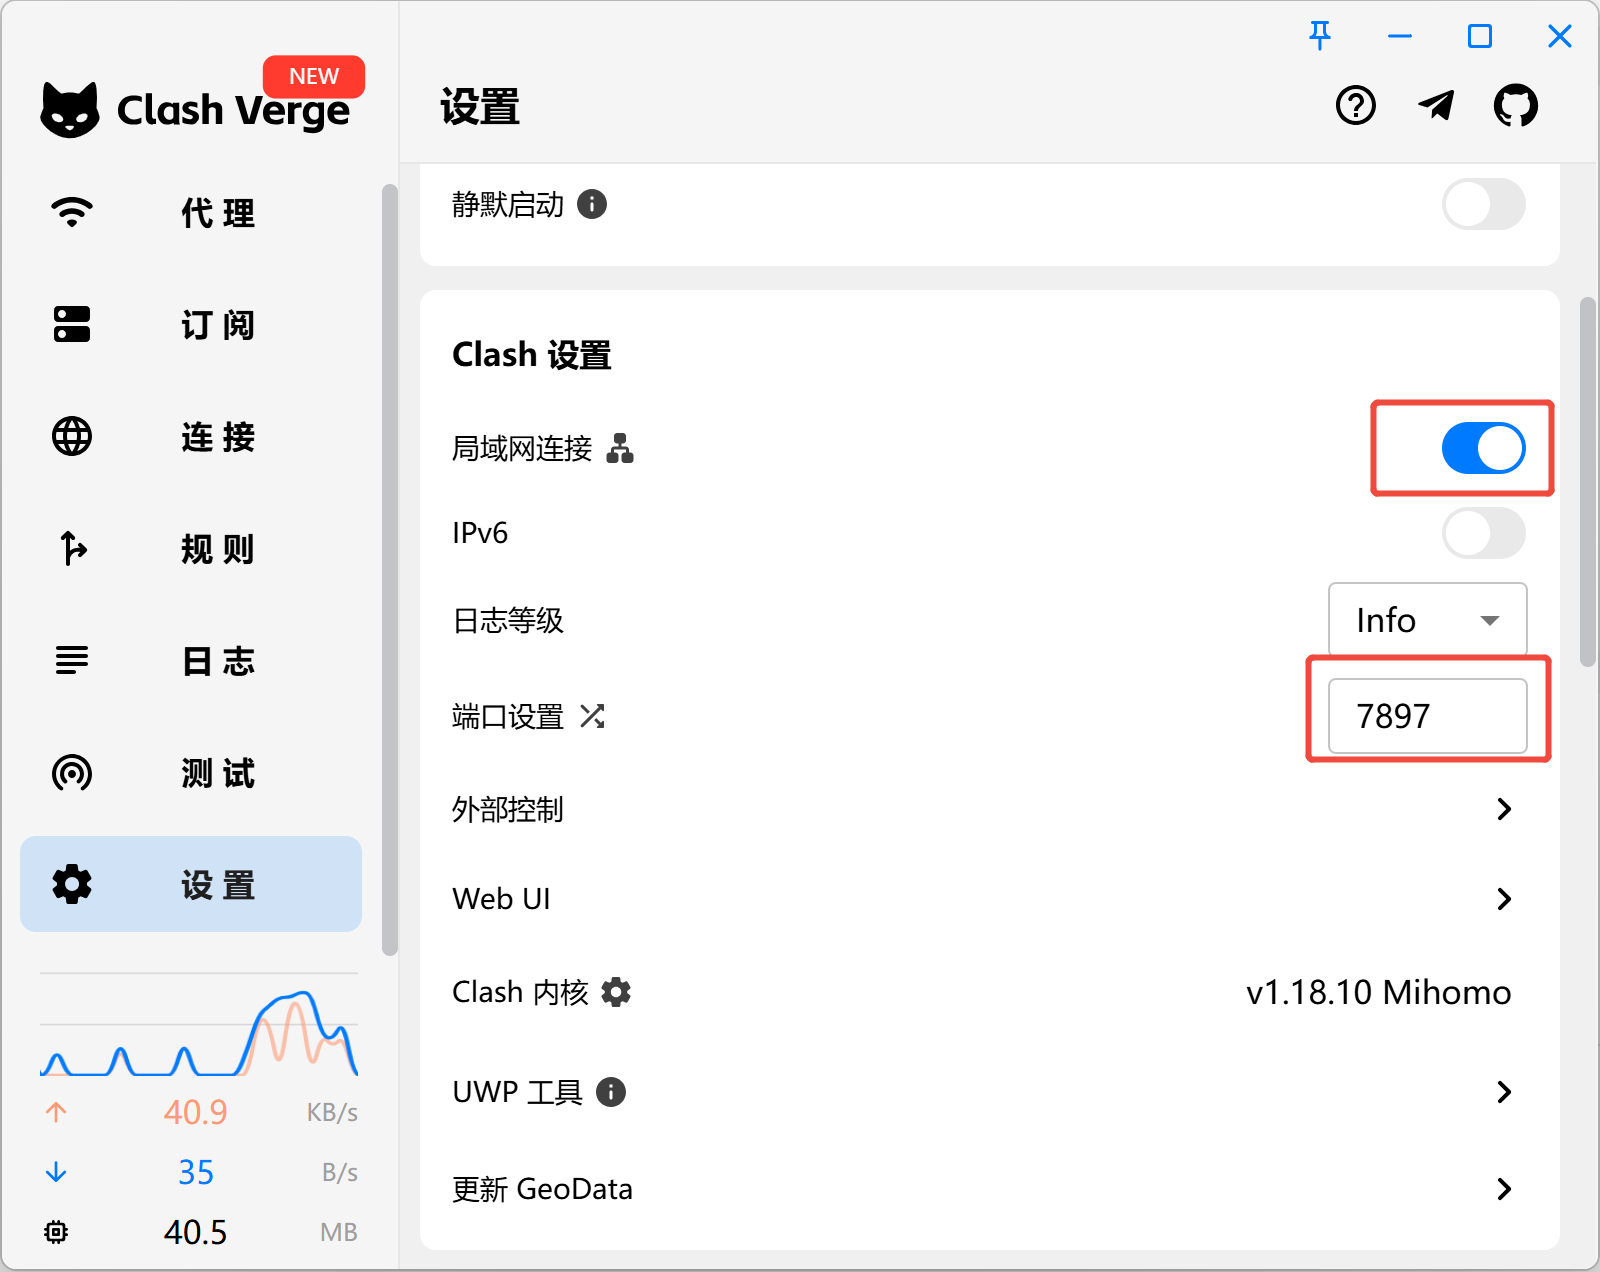Open the 订阅 profiles page
The height and width of the screenshot is (1272, 1600).
tap(191, 325)
